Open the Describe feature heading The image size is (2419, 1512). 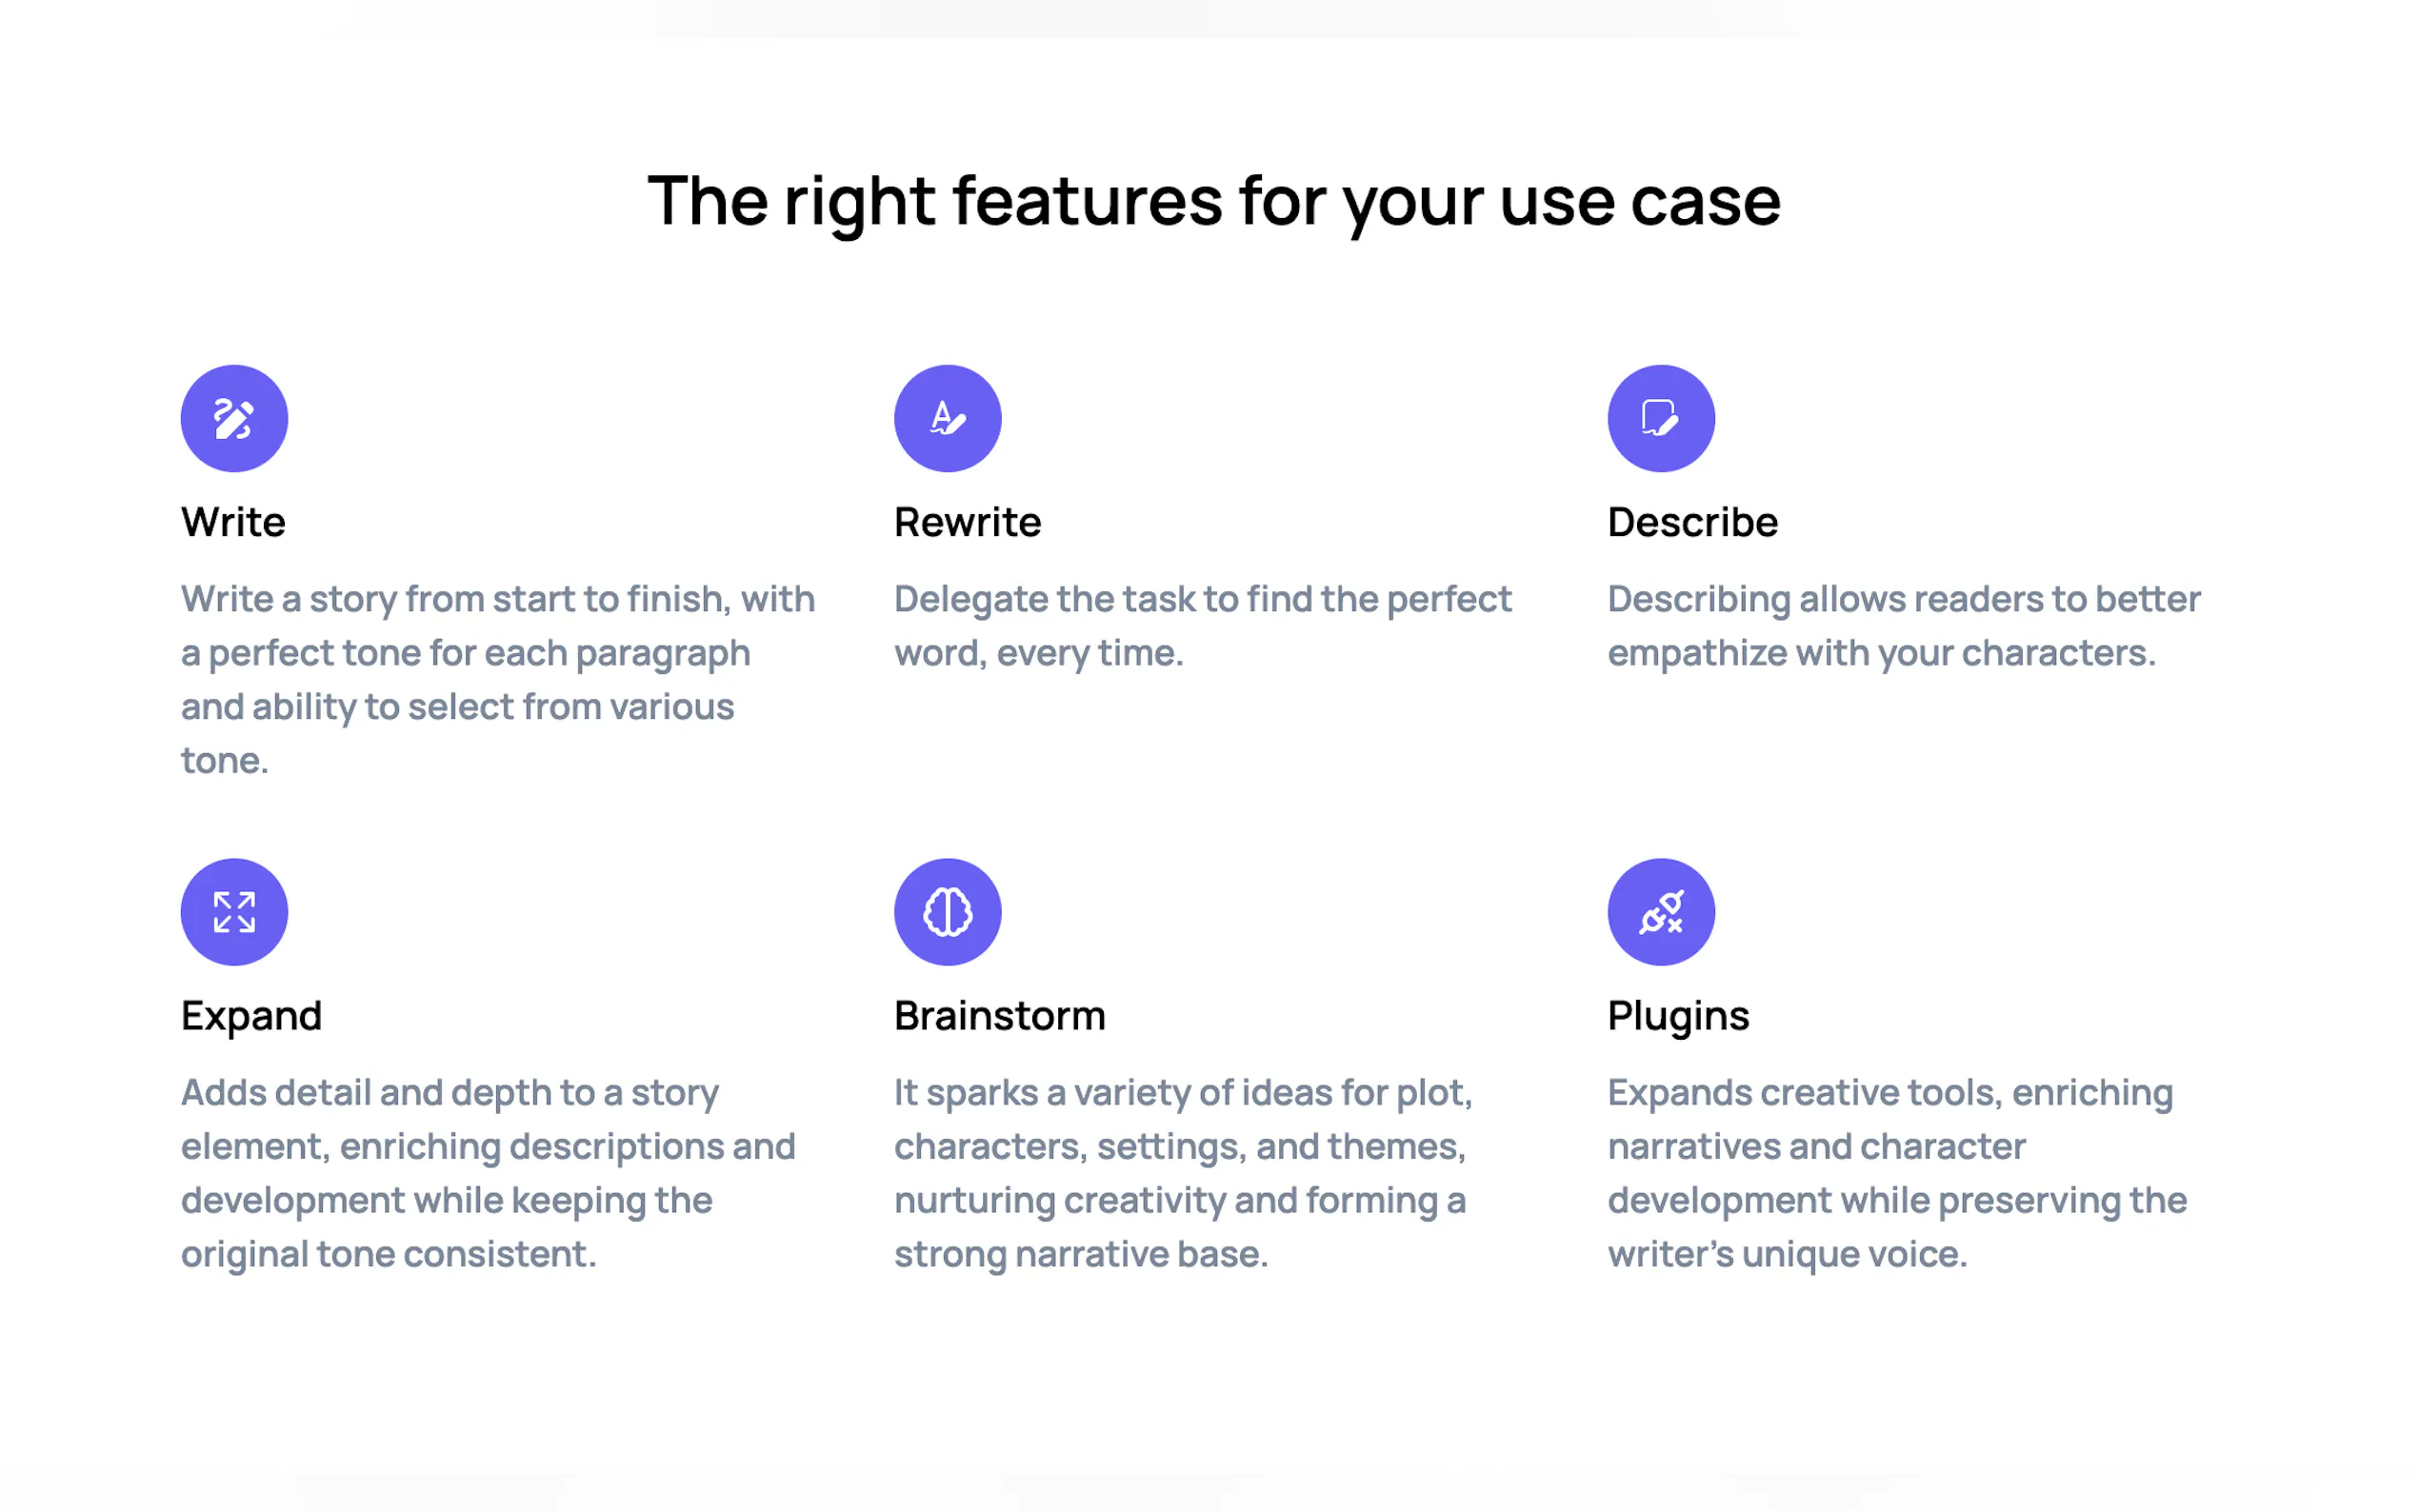click(x=1692, y=522)
